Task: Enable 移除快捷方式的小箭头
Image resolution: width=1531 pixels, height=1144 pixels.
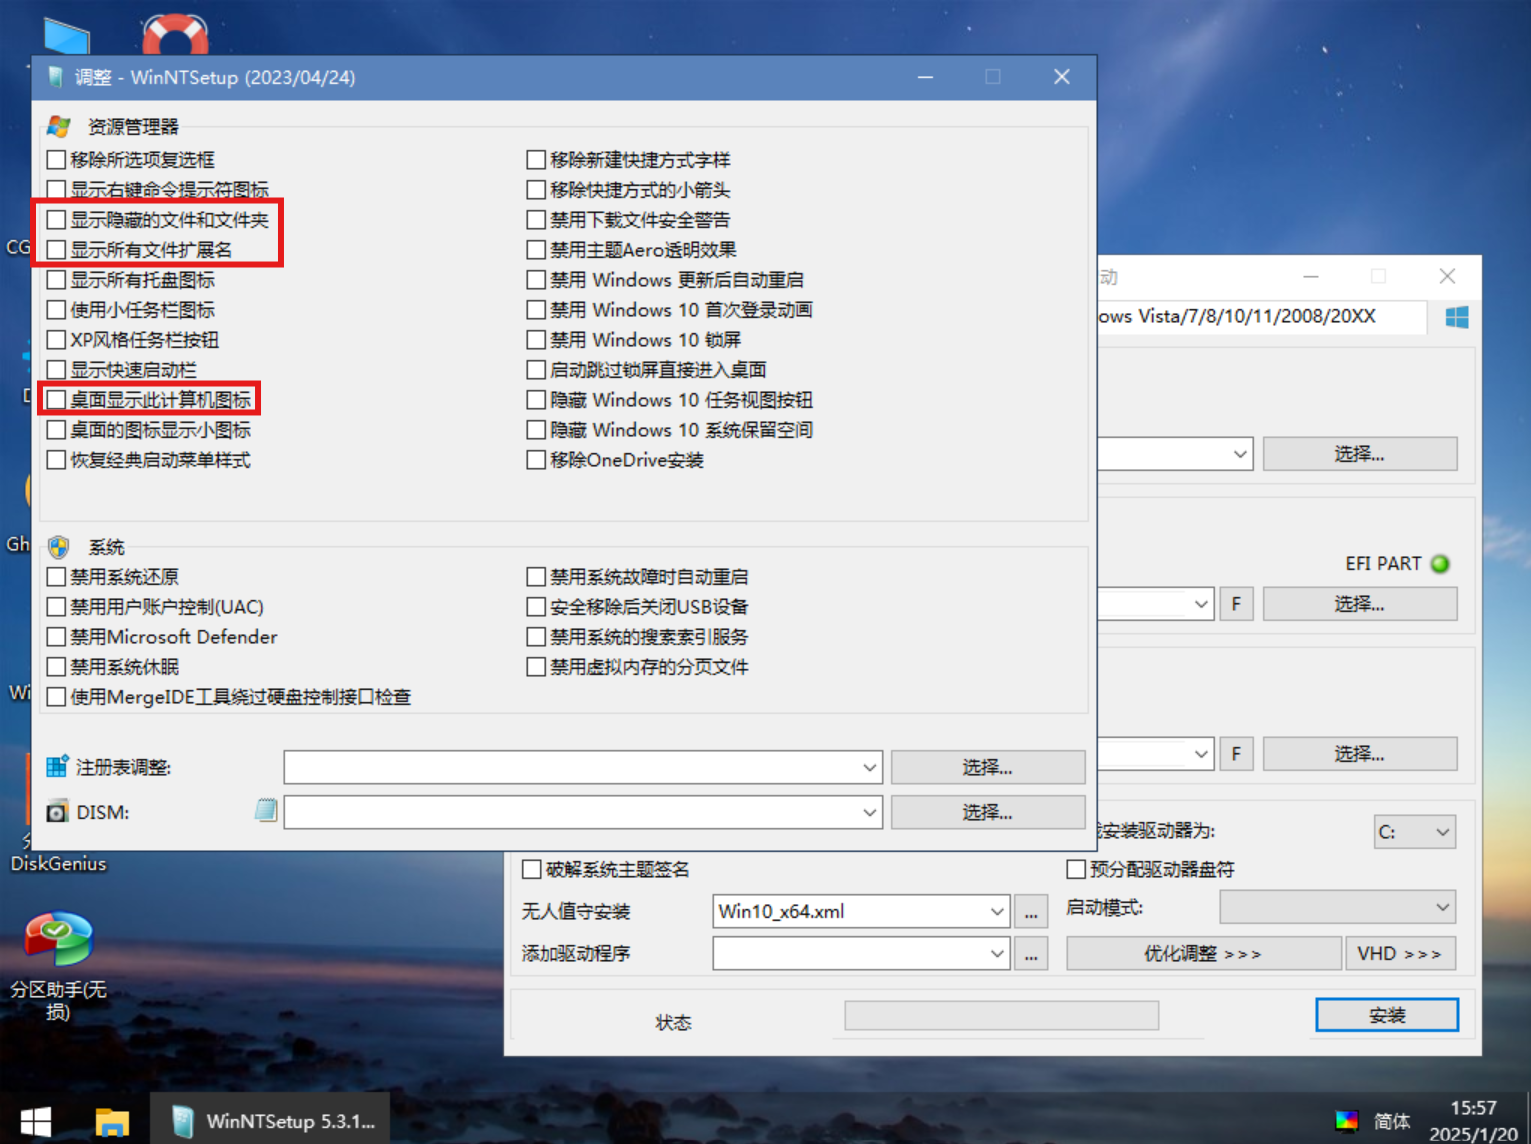Action: [x=536, y=189]
